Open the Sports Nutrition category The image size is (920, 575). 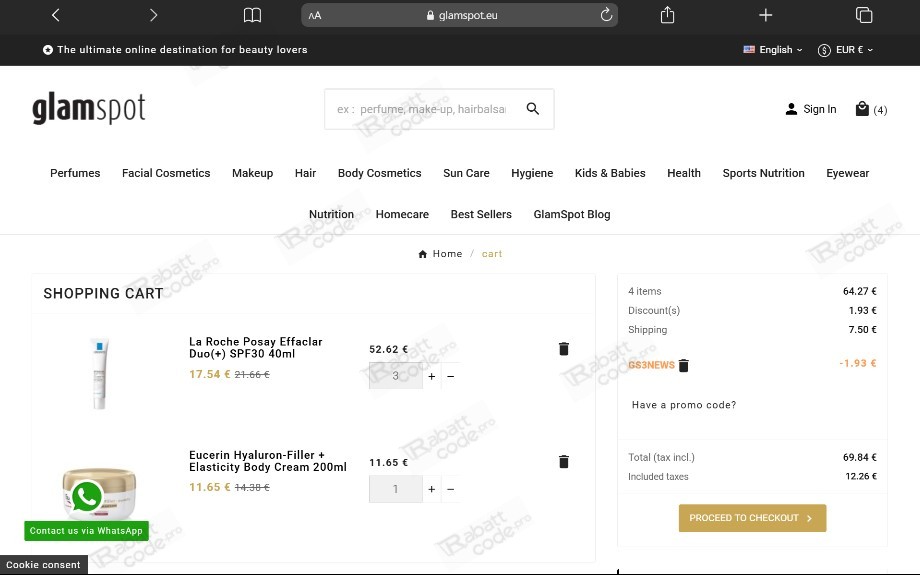coord(763,173)
